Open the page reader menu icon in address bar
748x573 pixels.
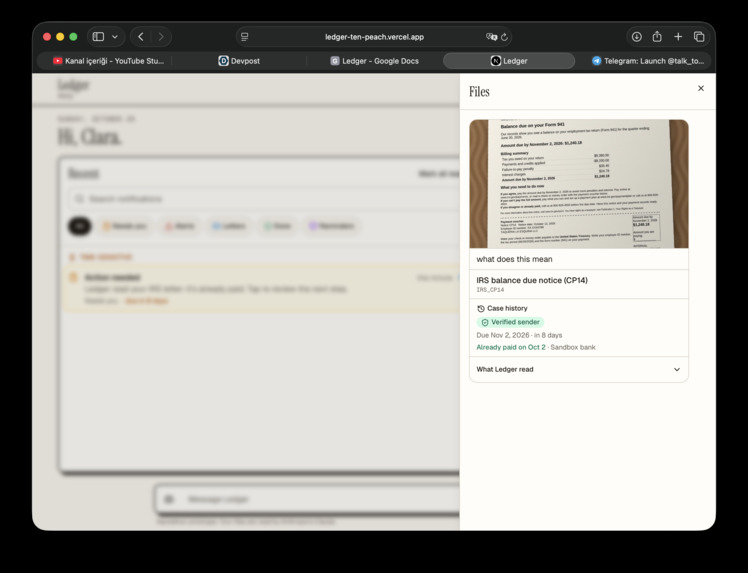tap(245, 37)
